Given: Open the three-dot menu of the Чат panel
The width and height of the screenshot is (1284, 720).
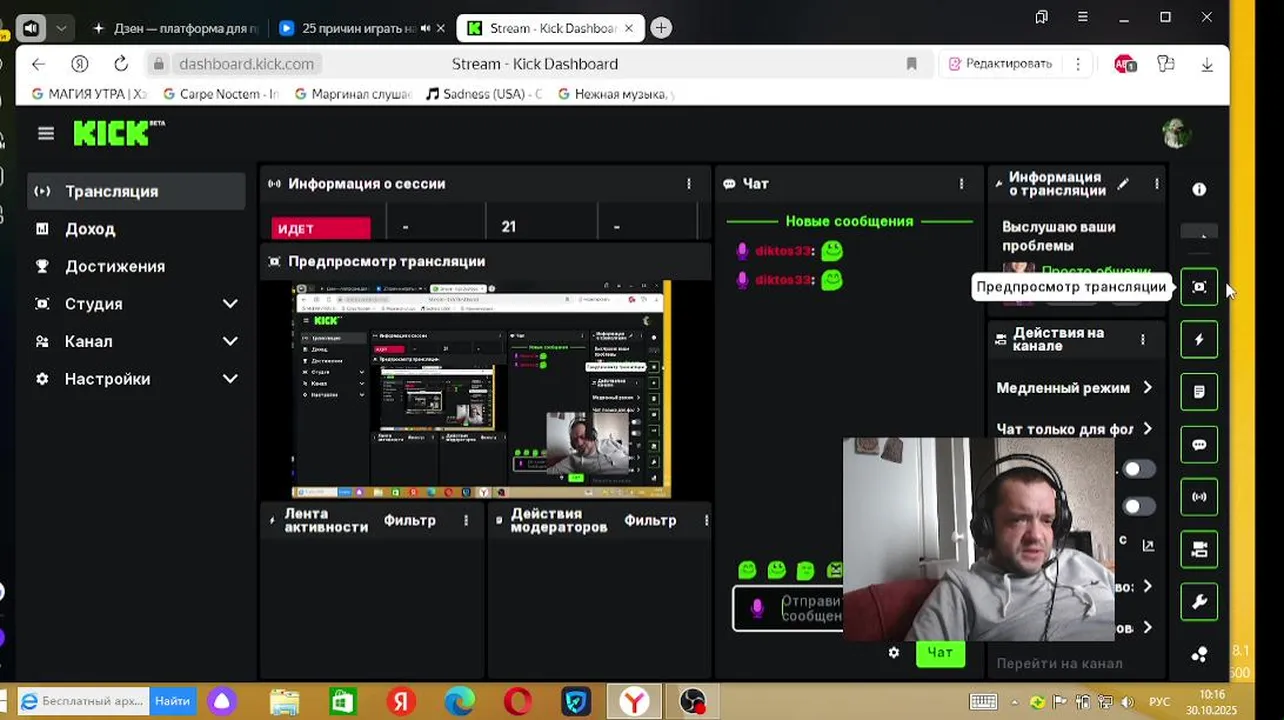Looking at the screenshot, I should [962, 184].
